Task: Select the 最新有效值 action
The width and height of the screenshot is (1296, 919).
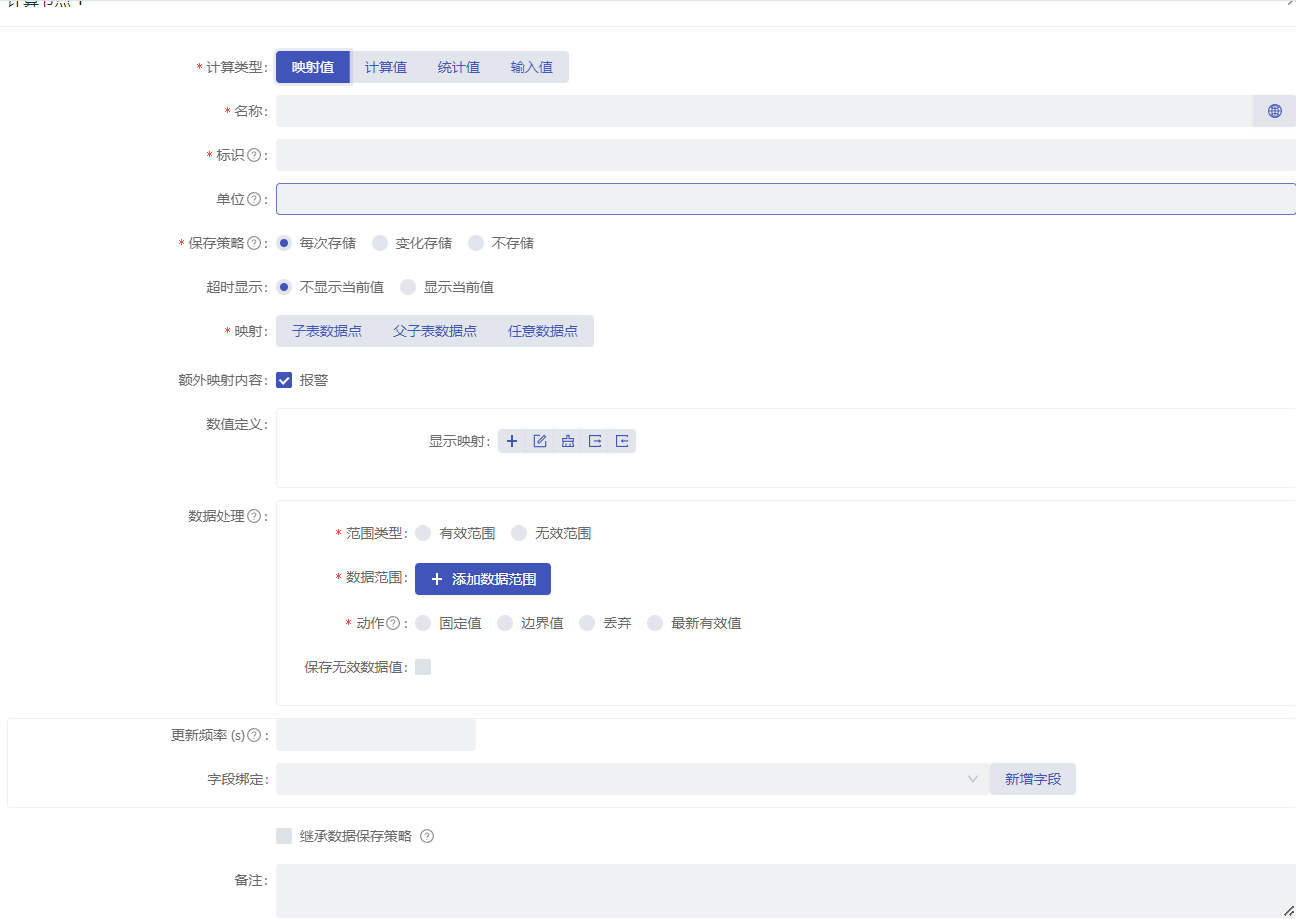Action: point(655,623)
